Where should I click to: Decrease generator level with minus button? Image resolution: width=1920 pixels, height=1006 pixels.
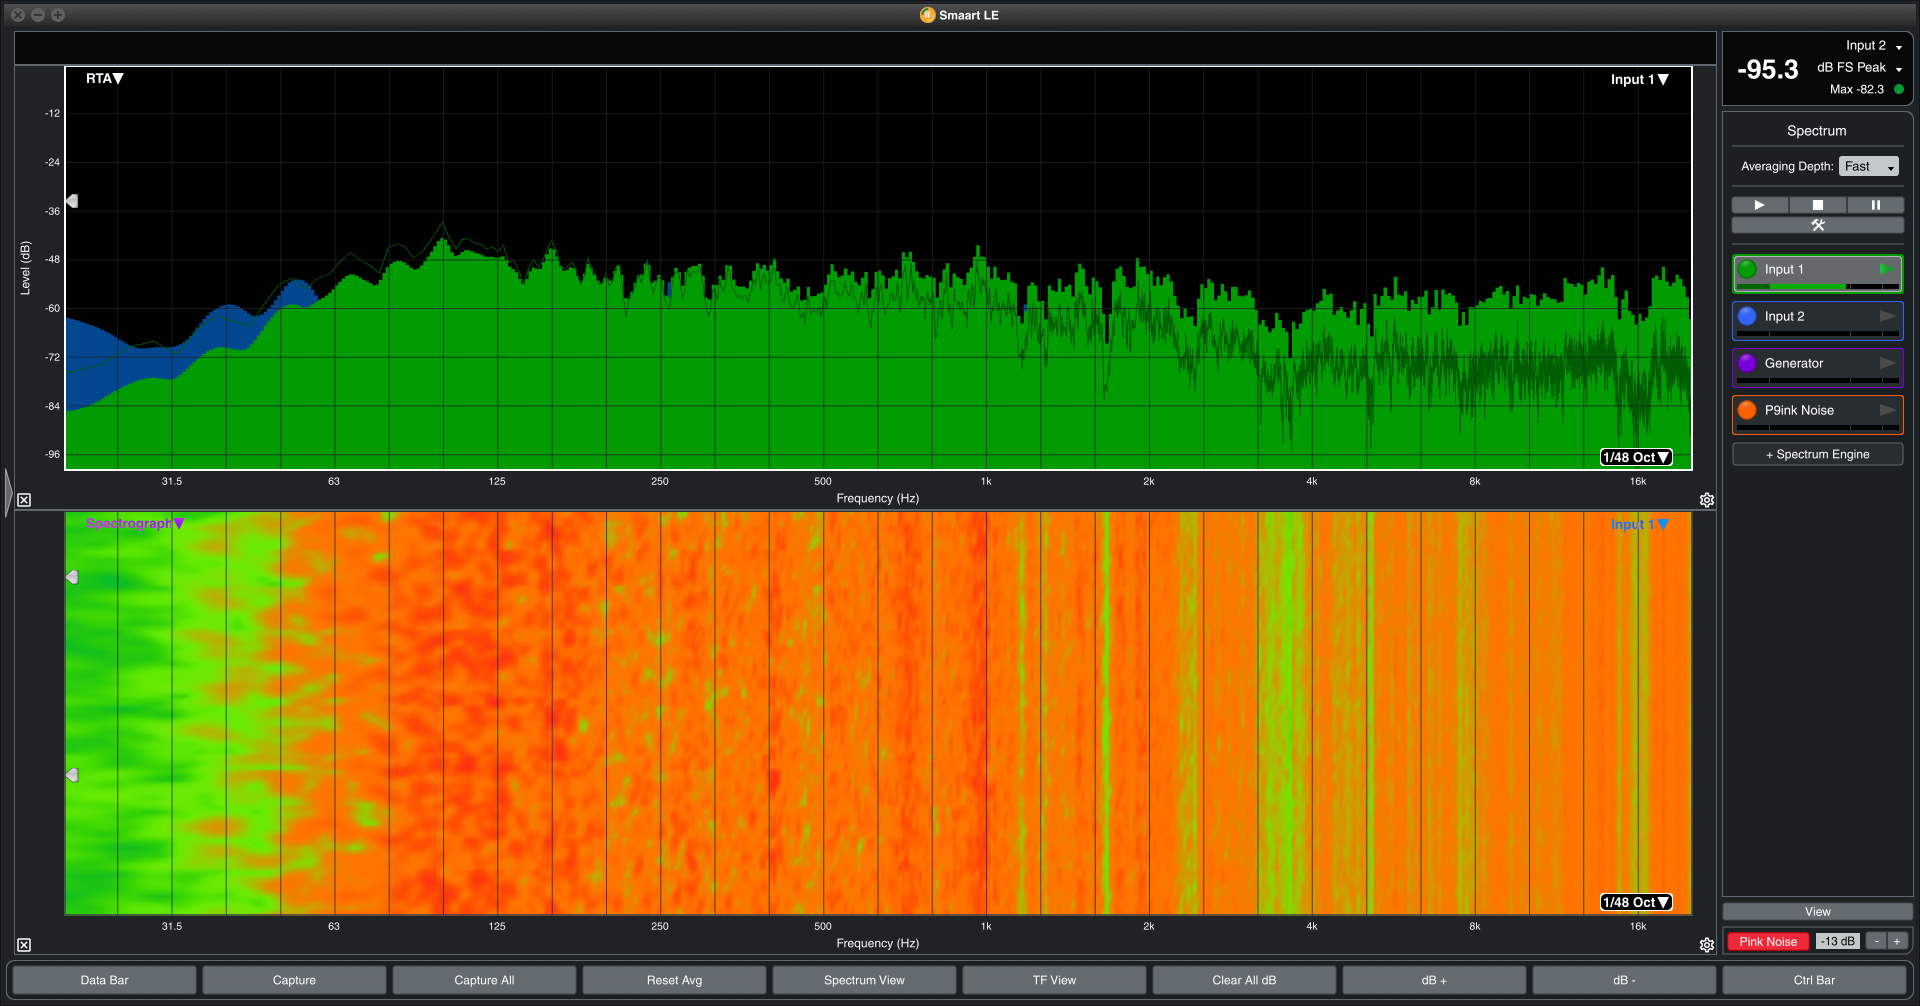1877,941
